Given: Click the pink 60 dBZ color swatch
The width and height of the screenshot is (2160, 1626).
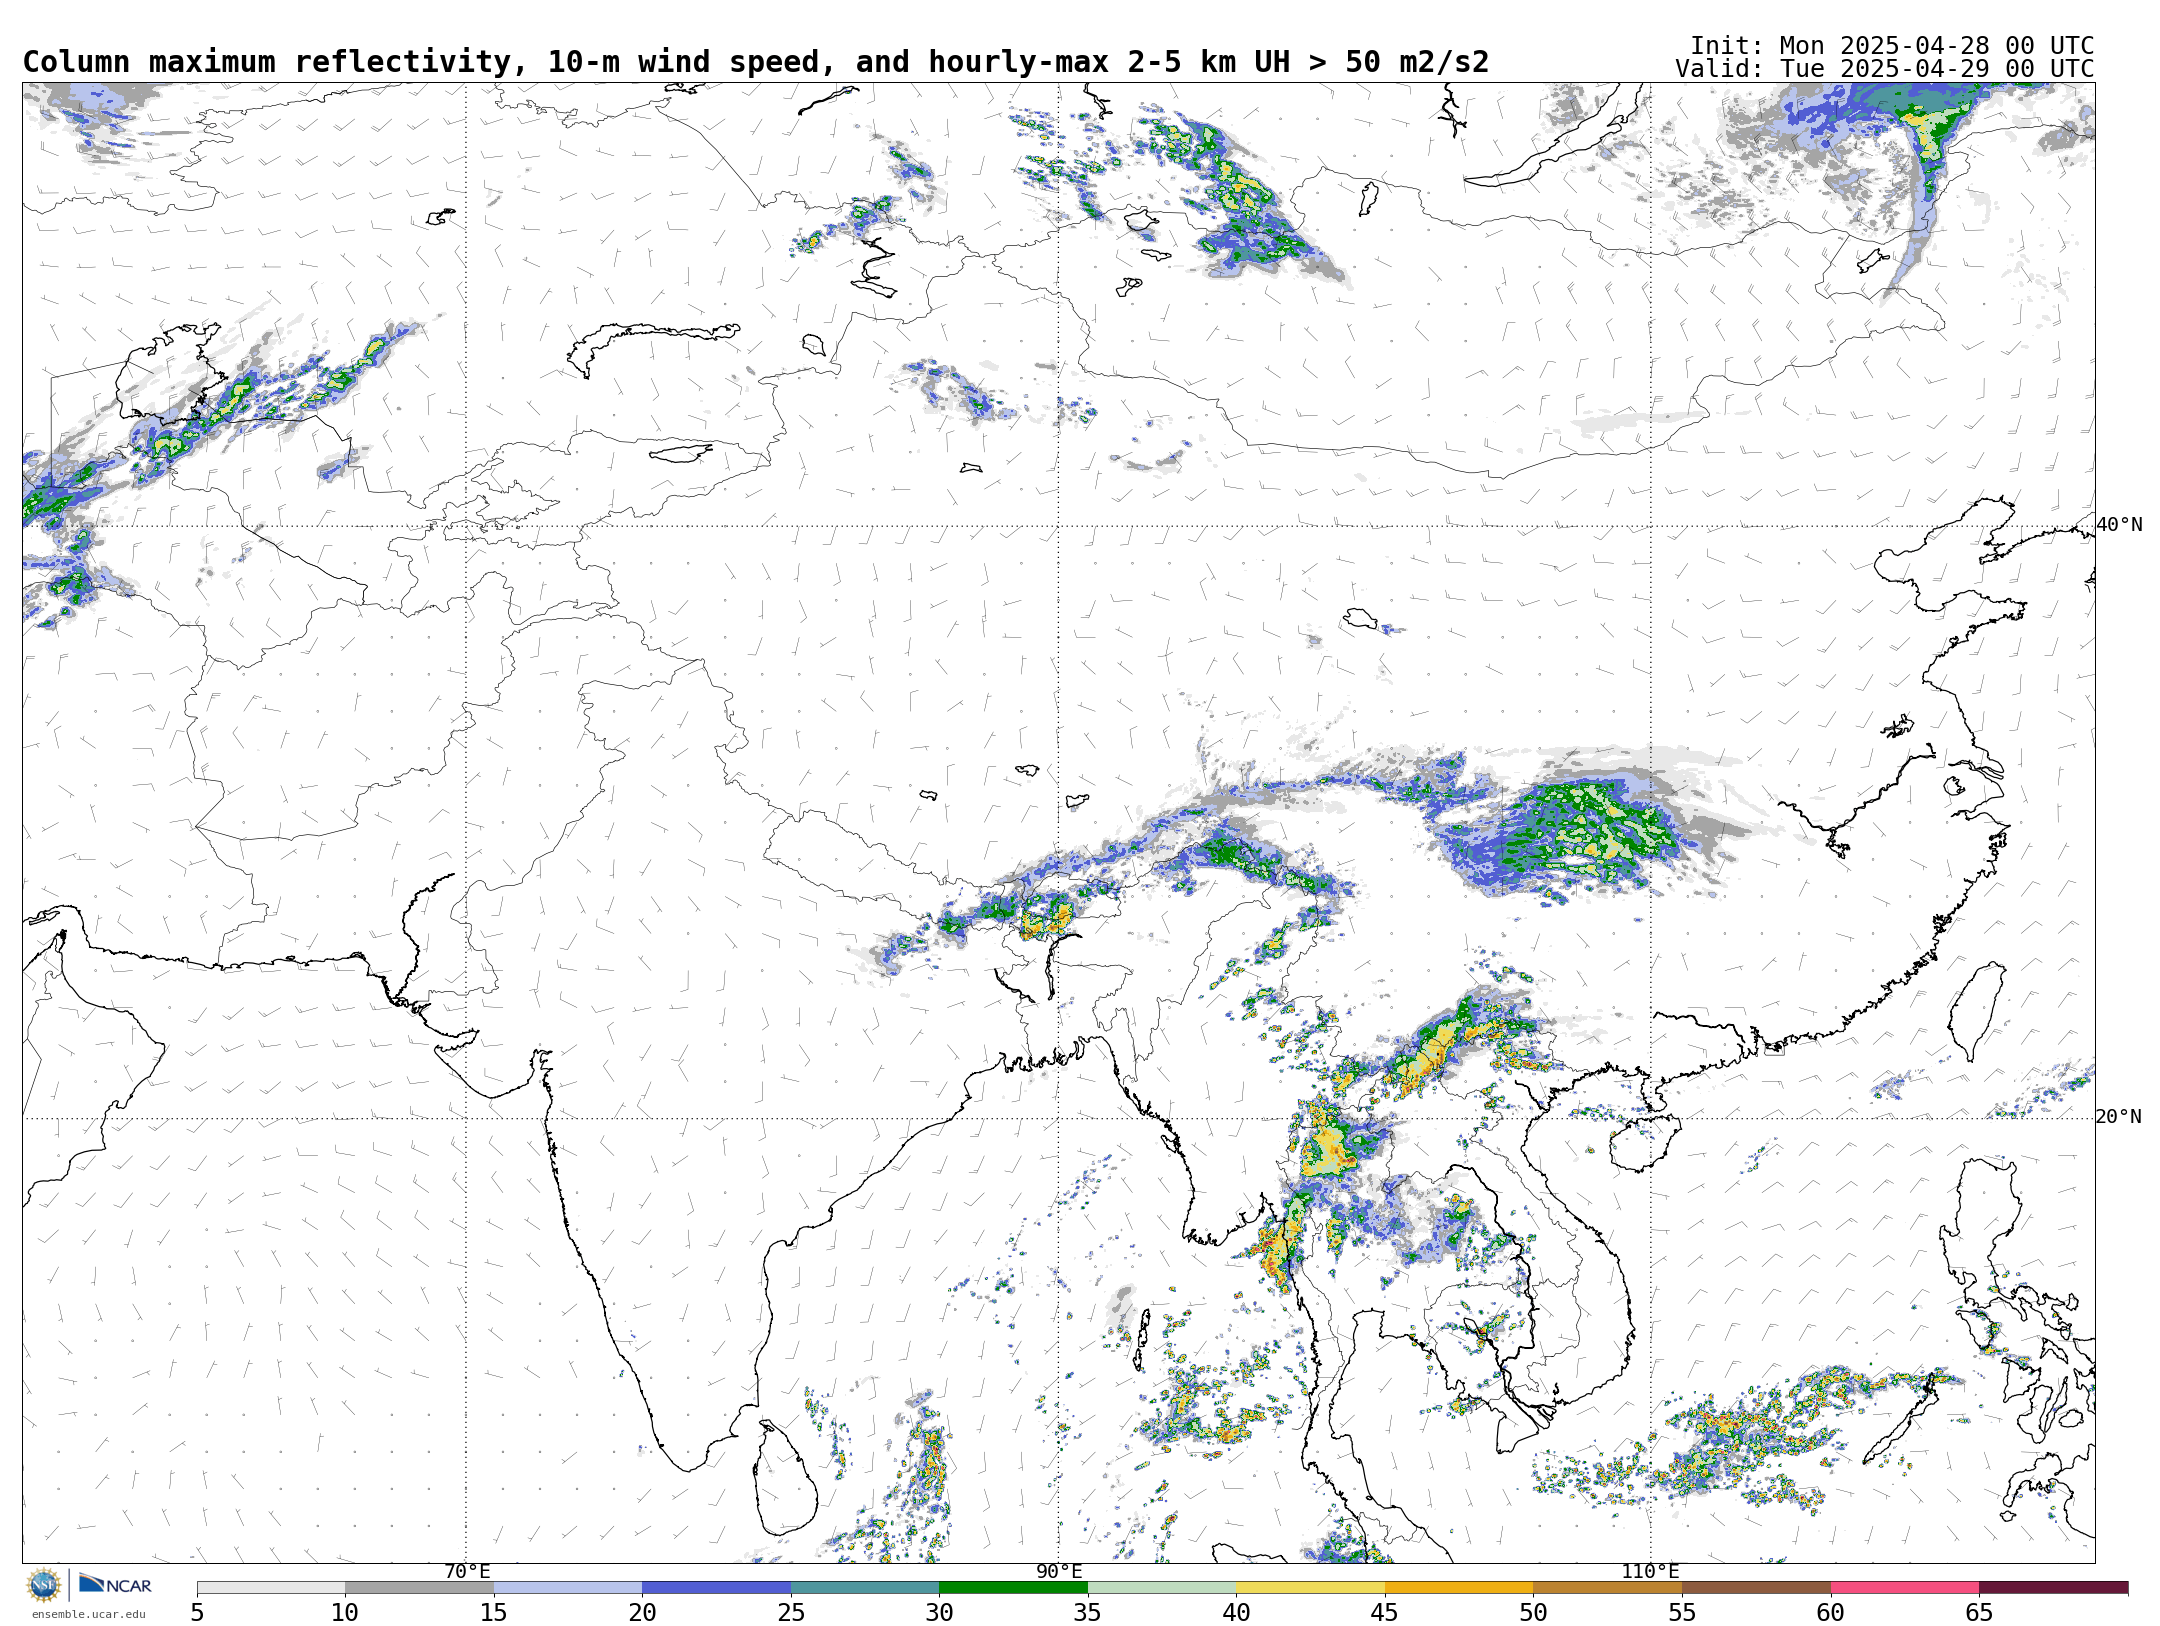Looking at the screenshot, I should pyautogui.click(x=1904, y=1588).
